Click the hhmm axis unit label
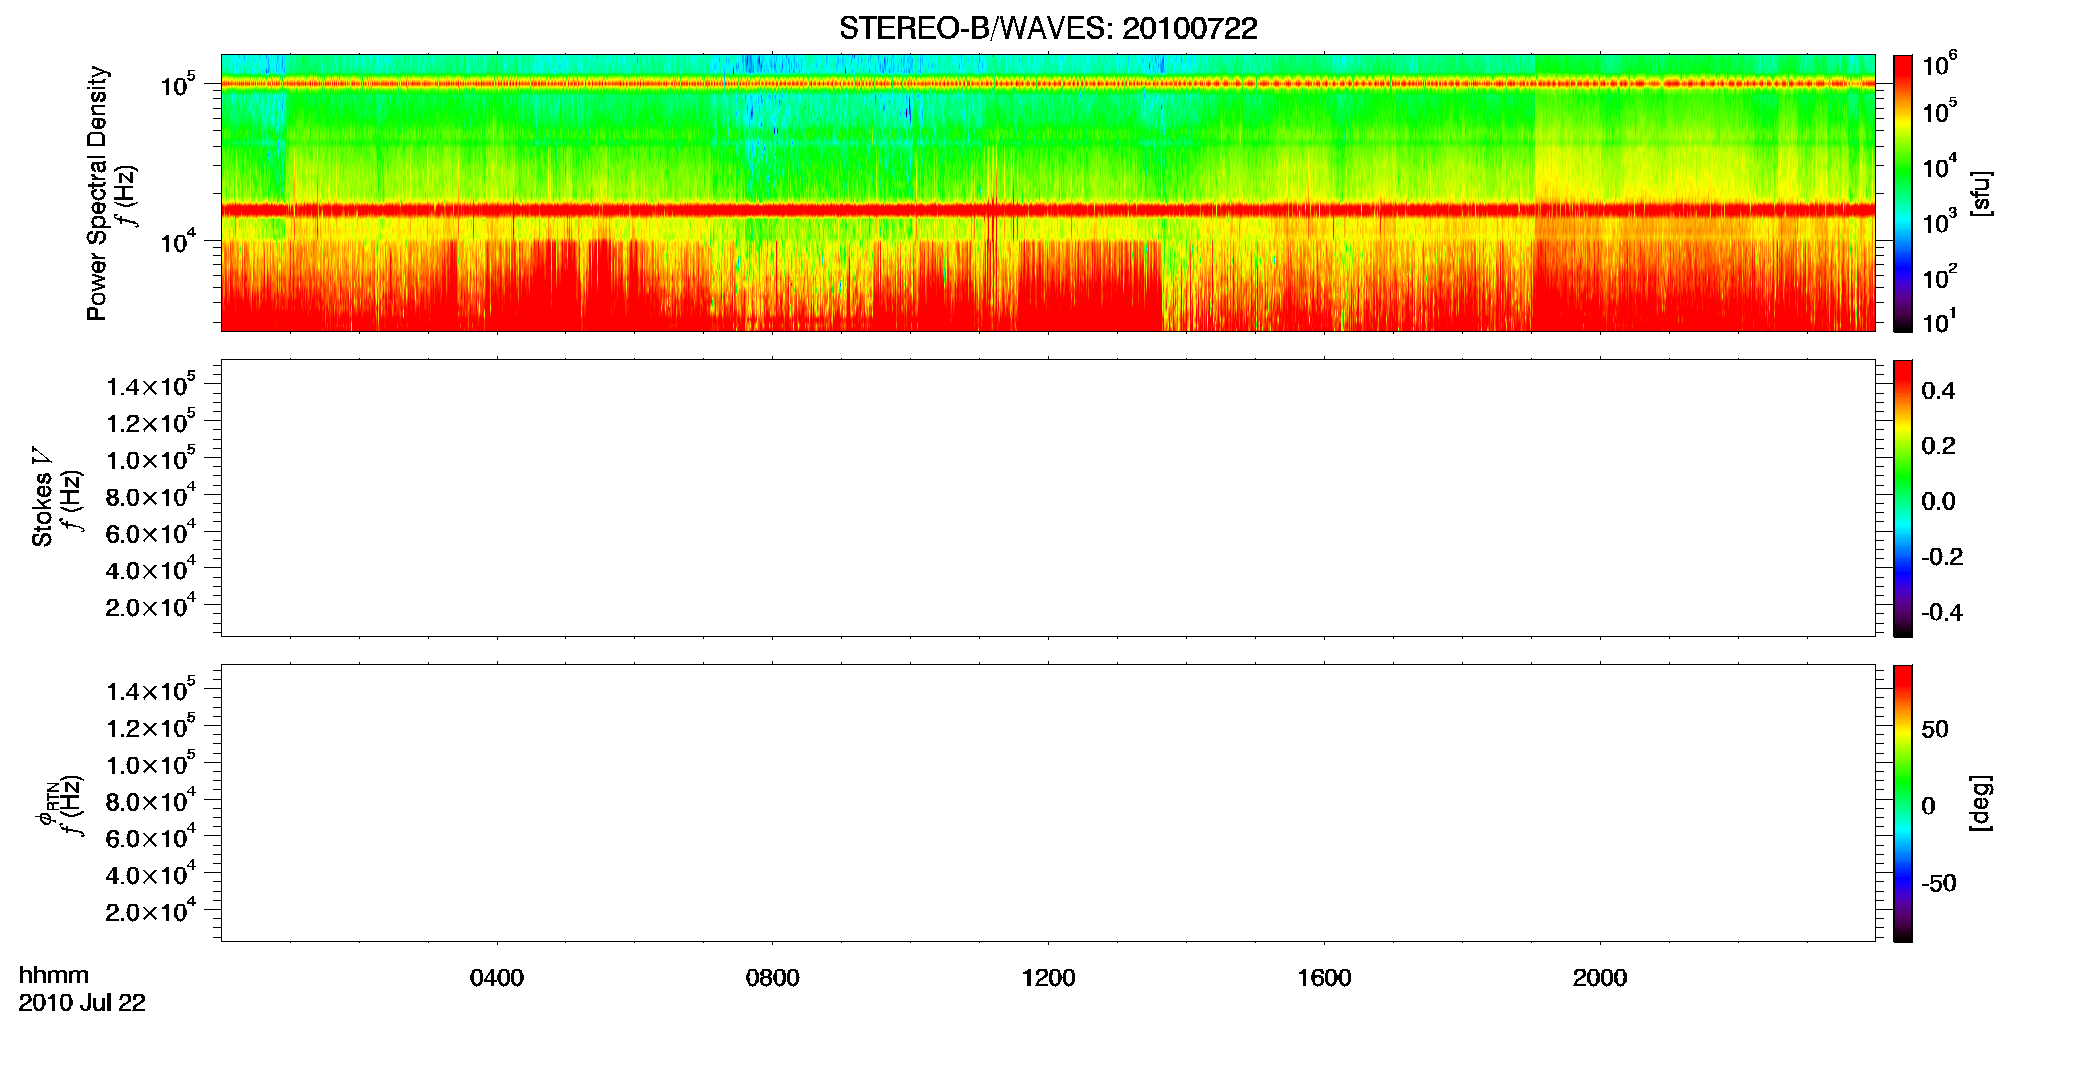 [x=54, y=975]
